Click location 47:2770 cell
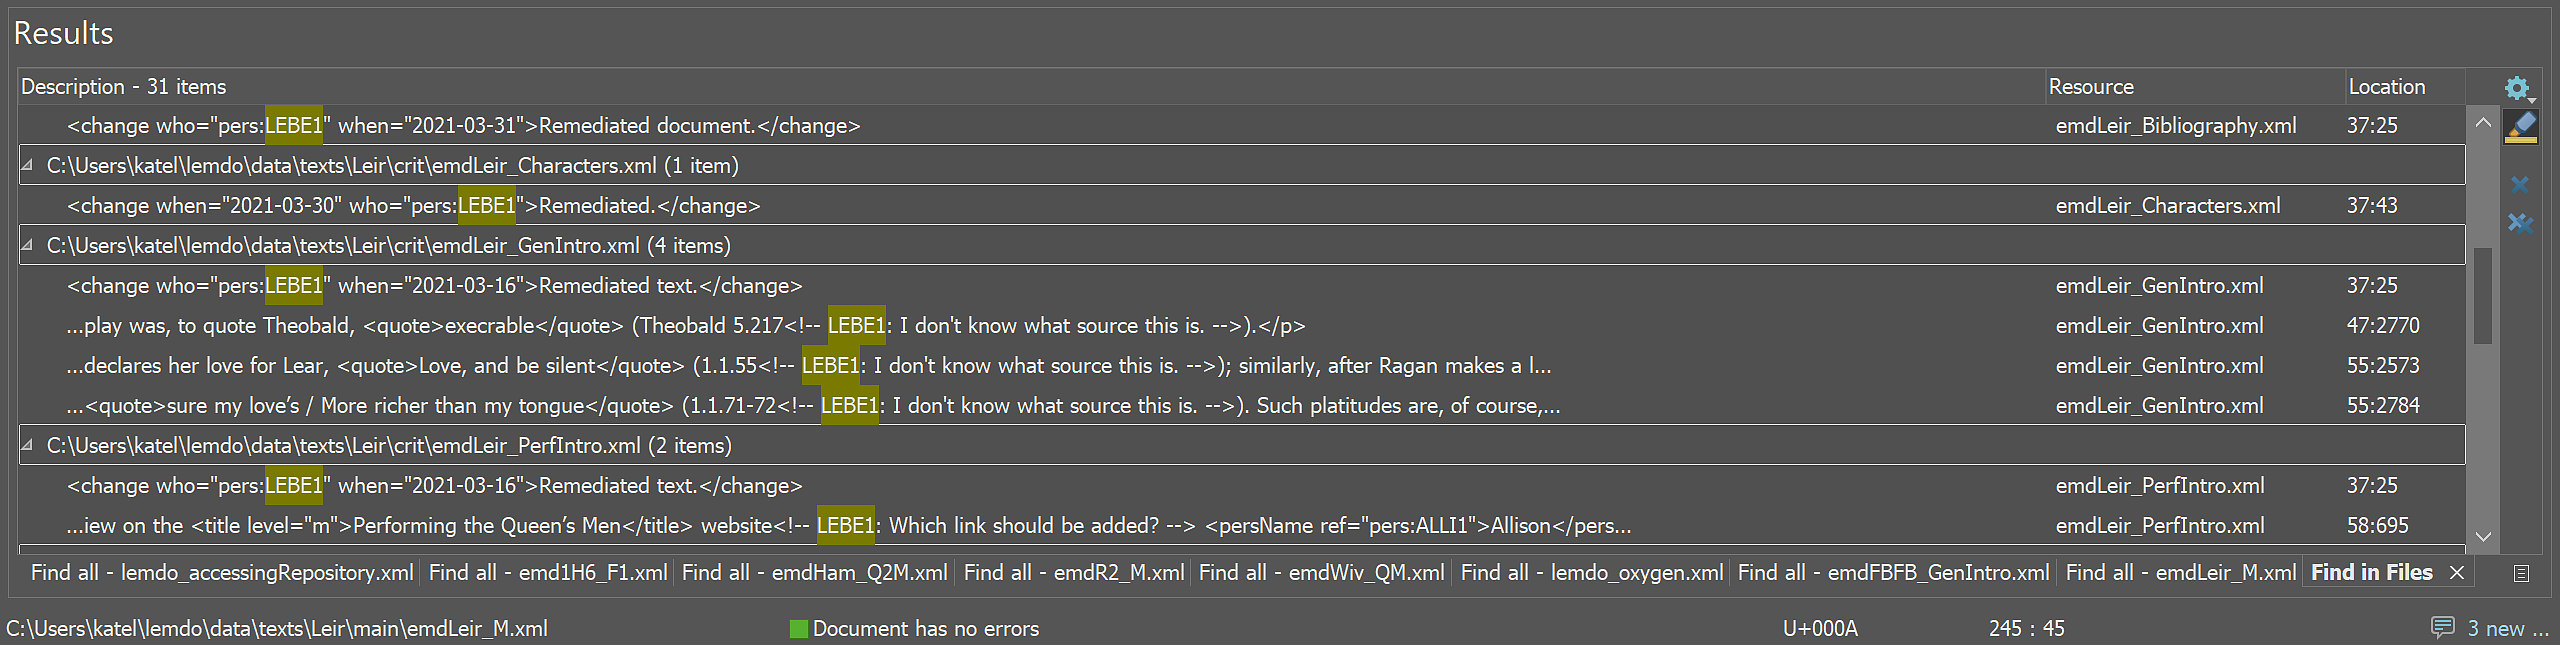 [x=2383, y=326]
